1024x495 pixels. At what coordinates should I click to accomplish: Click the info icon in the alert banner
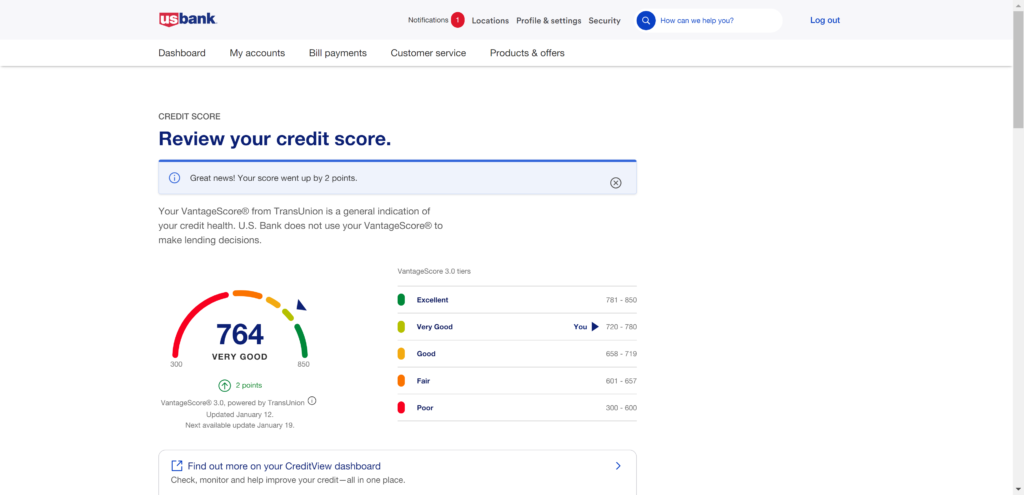(174, 178)
